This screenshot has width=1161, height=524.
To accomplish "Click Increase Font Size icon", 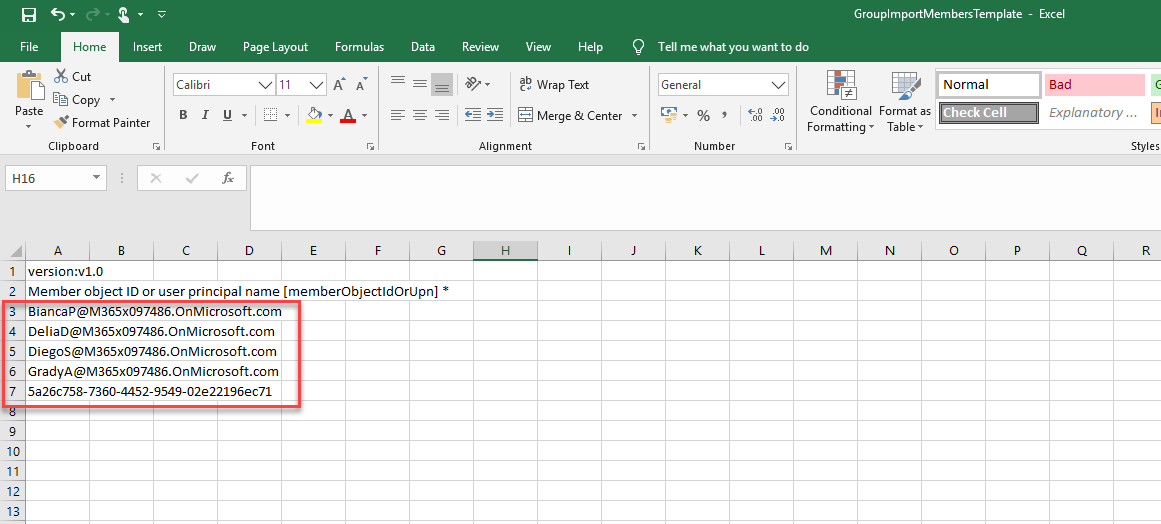I will coord(339,84).
